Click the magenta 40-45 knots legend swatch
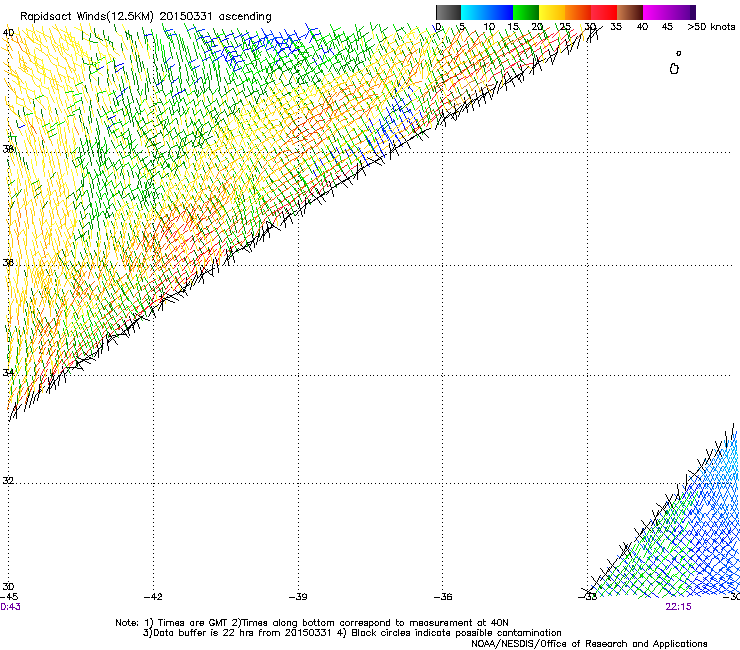The image size is (740, 650). click(x=656, y=12)
